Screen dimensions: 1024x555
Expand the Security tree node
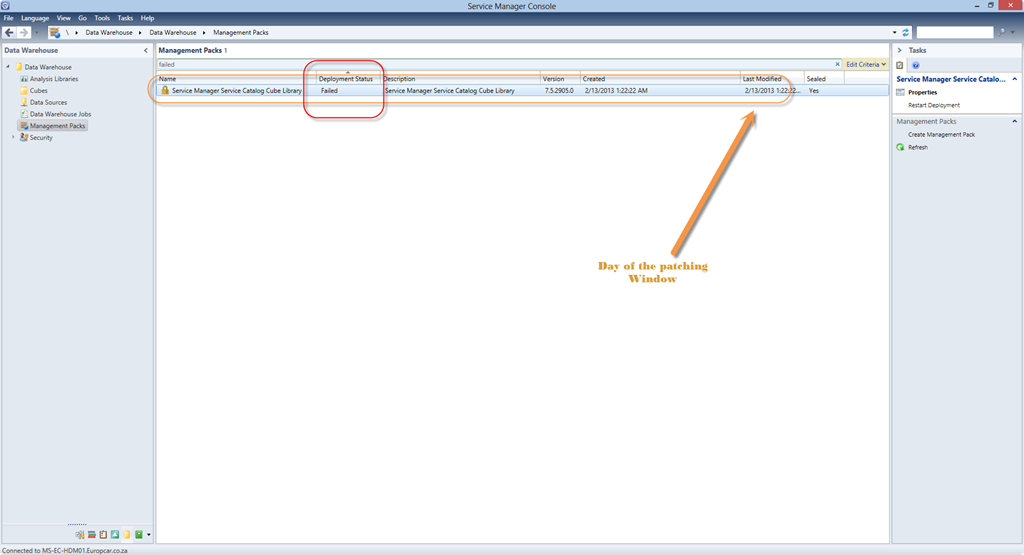[13, 138]
